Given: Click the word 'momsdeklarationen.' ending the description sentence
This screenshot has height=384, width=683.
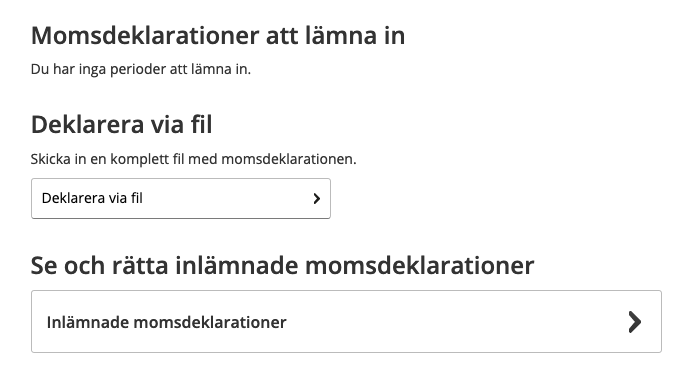Looking at the screenshot, I should pos(289,159).
